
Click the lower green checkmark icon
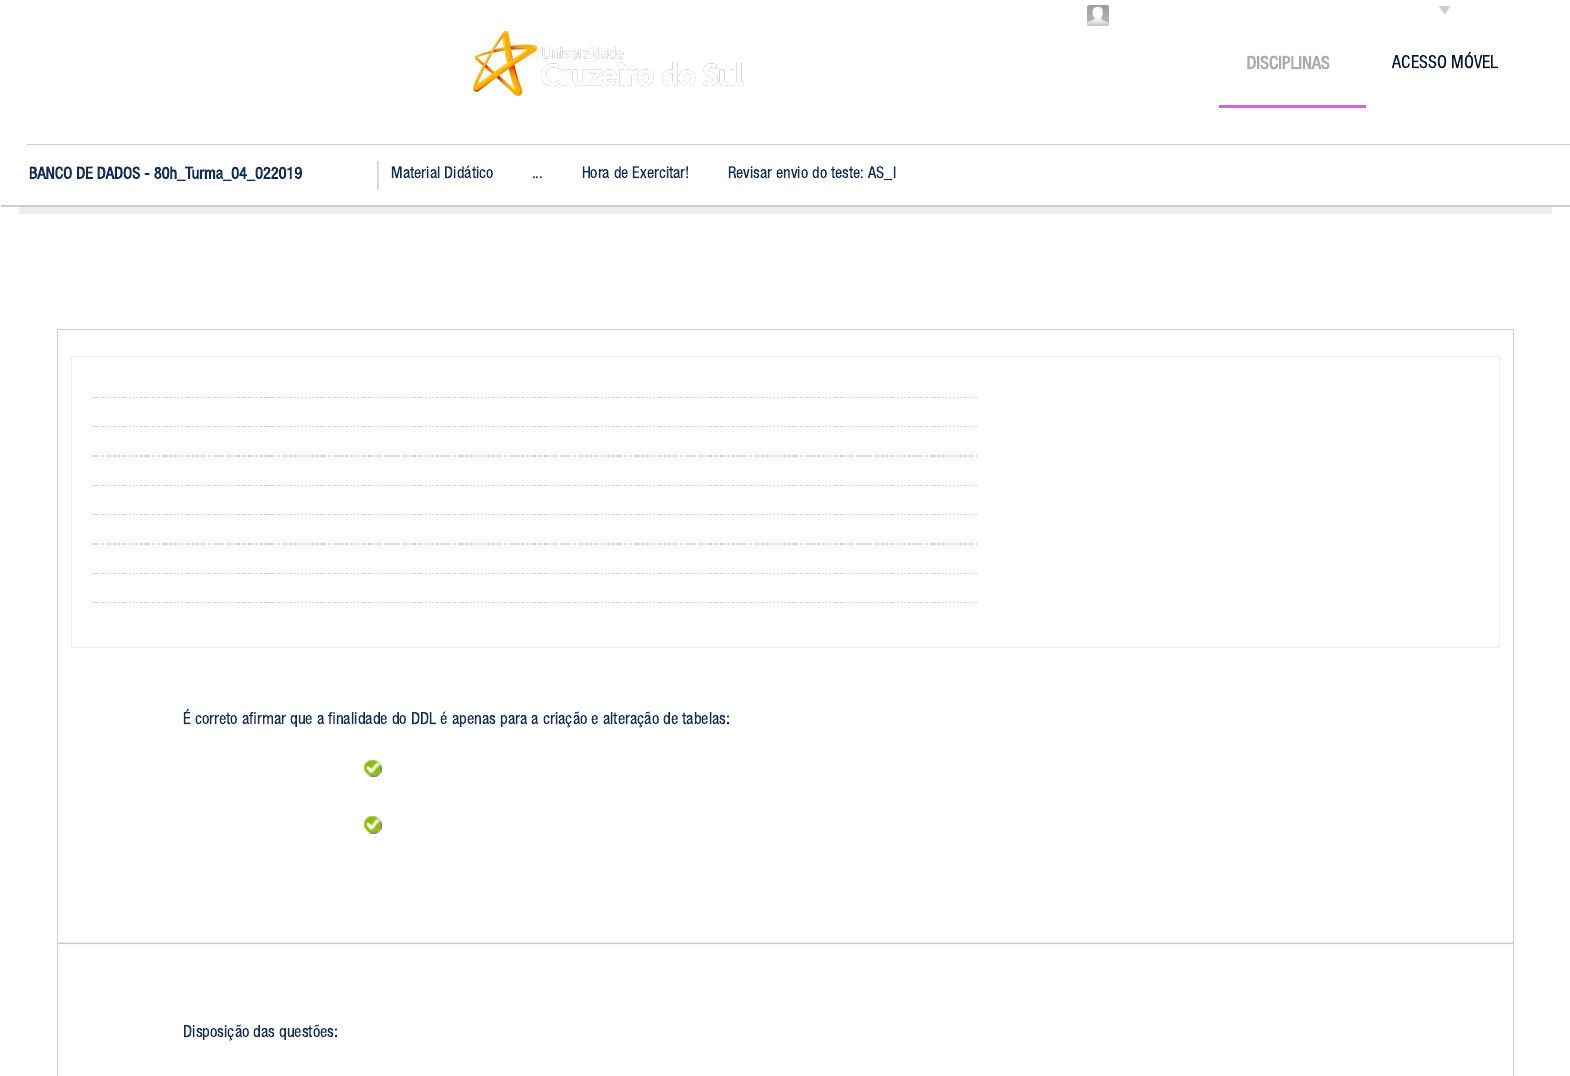(x=373, y=825)
